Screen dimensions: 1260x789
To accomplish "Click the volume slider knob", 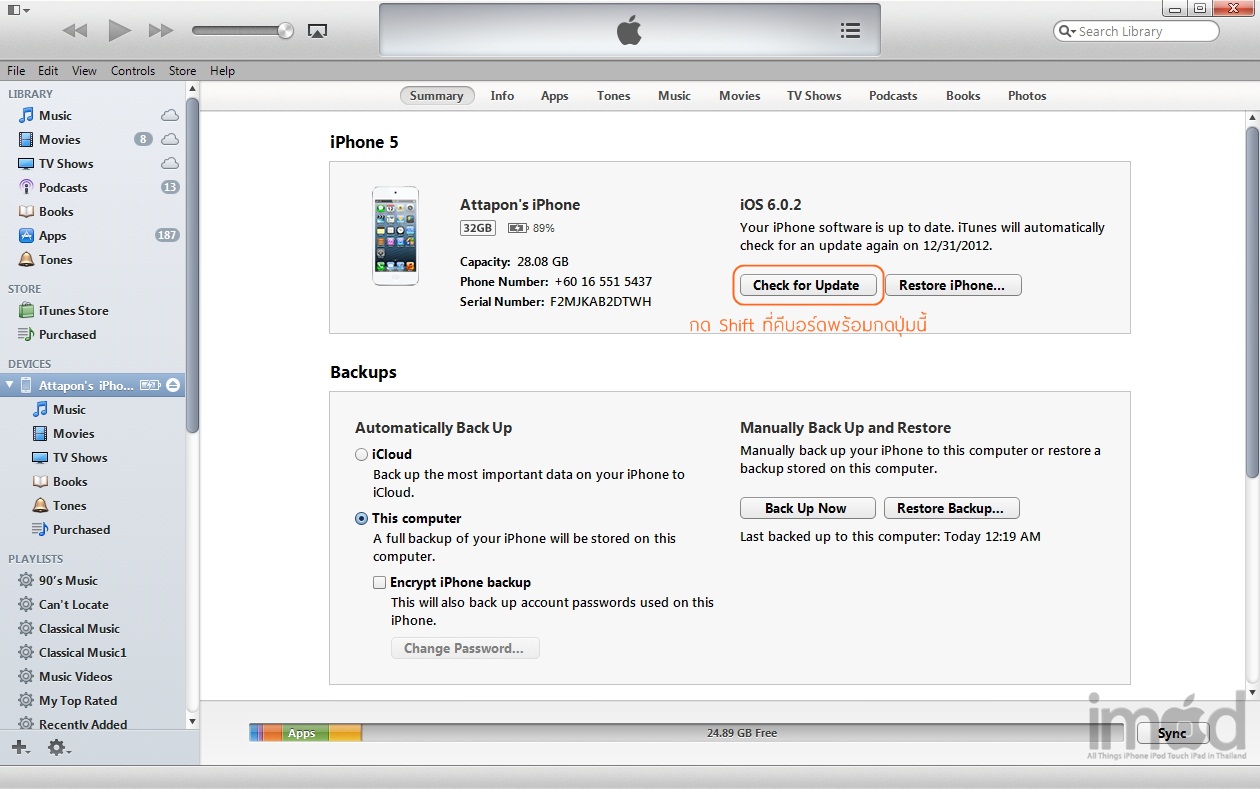I will [286, 31].
